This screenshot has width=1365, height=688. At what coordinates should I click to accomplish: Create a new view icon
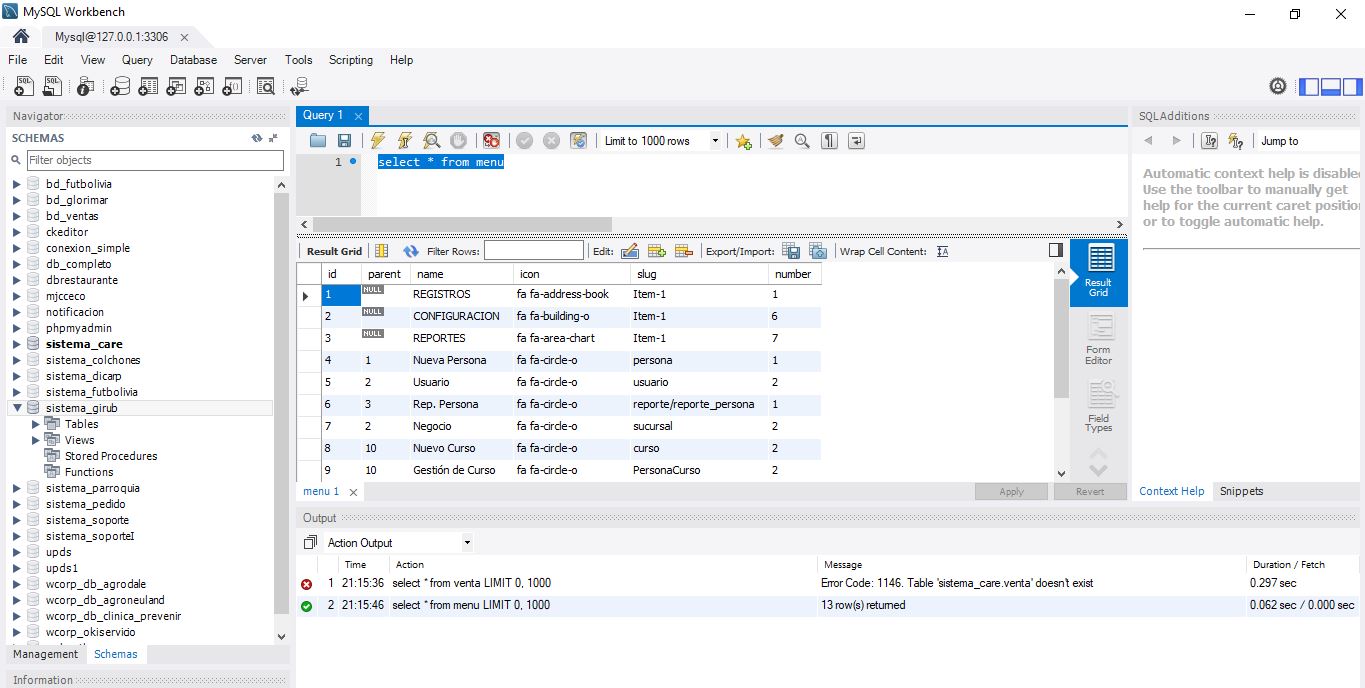coord(176,87)
